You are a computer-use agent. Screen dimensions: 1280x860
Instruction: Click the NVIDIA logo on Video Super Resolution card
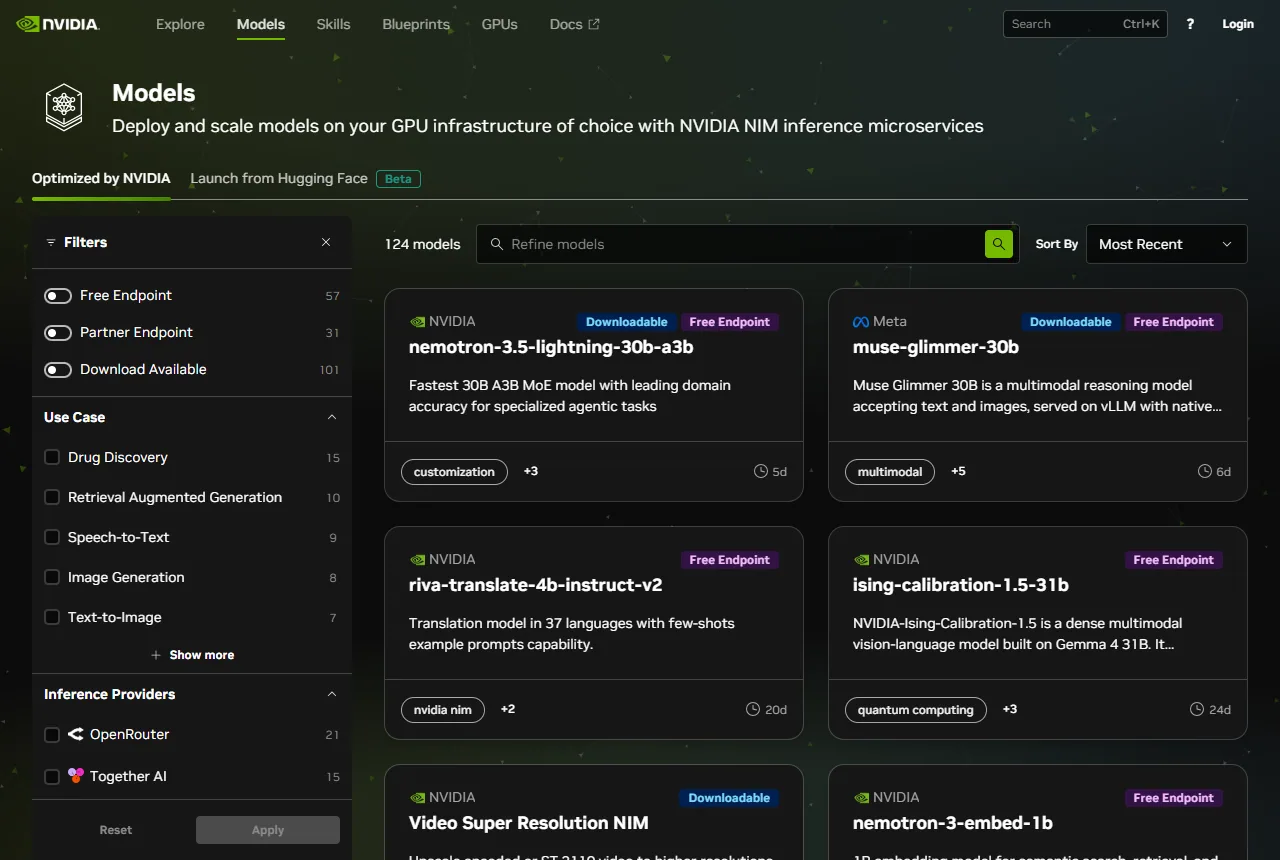click(417, 798)
